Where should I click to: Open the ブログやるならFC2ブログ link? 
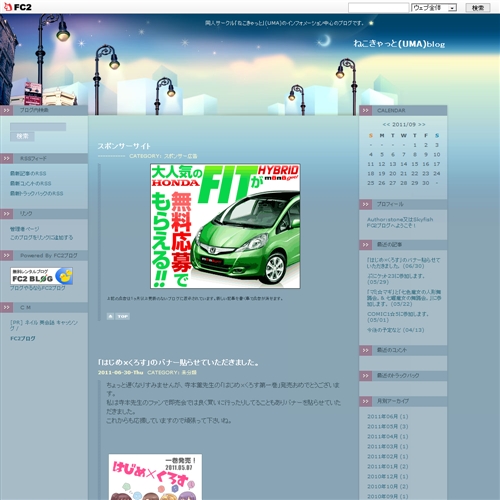(38, 288)
